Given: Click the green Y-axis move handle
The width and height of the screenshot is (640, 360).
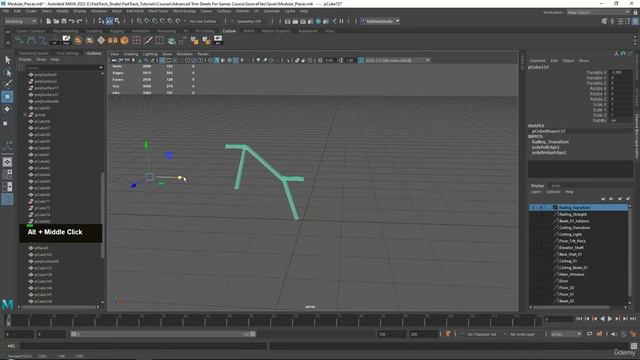Looking at the screenshot, I should (x=146, y=144).
